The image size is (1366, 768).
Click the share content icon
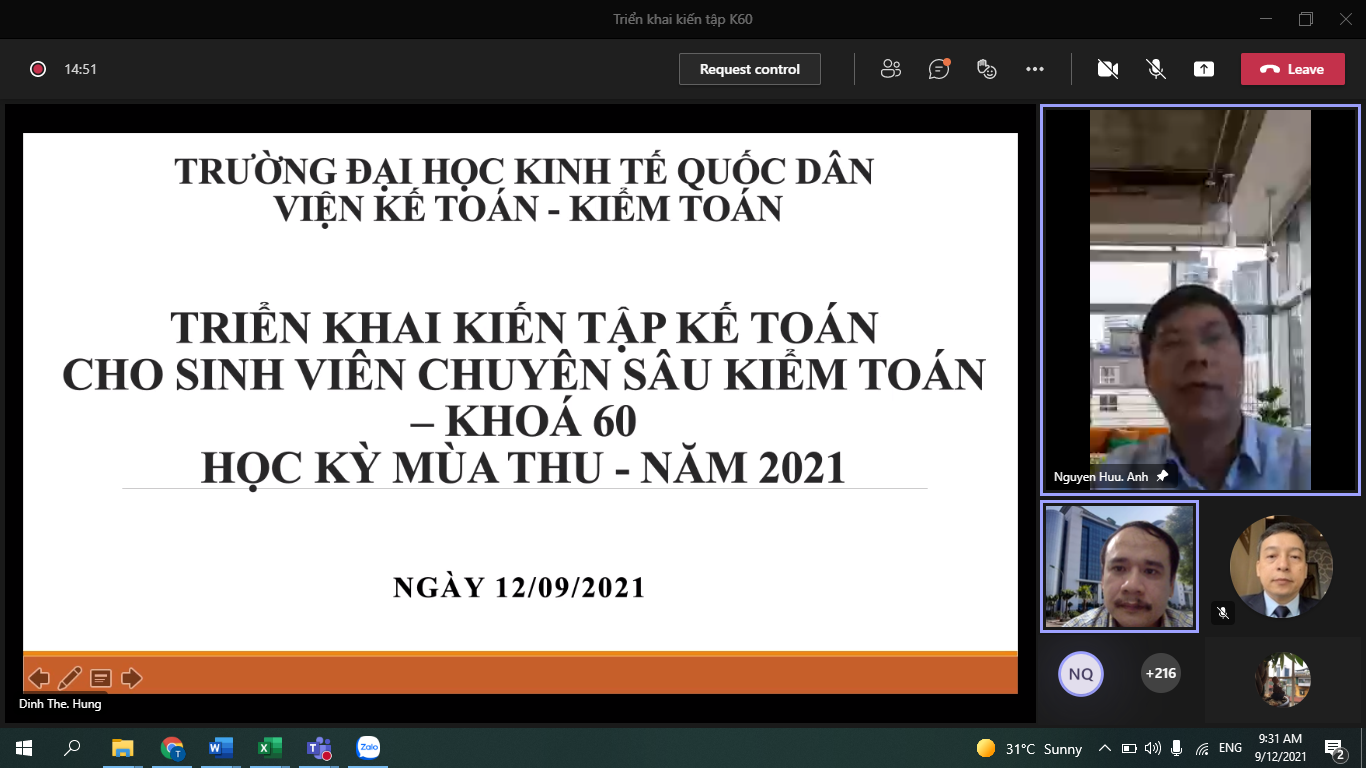1204,69
